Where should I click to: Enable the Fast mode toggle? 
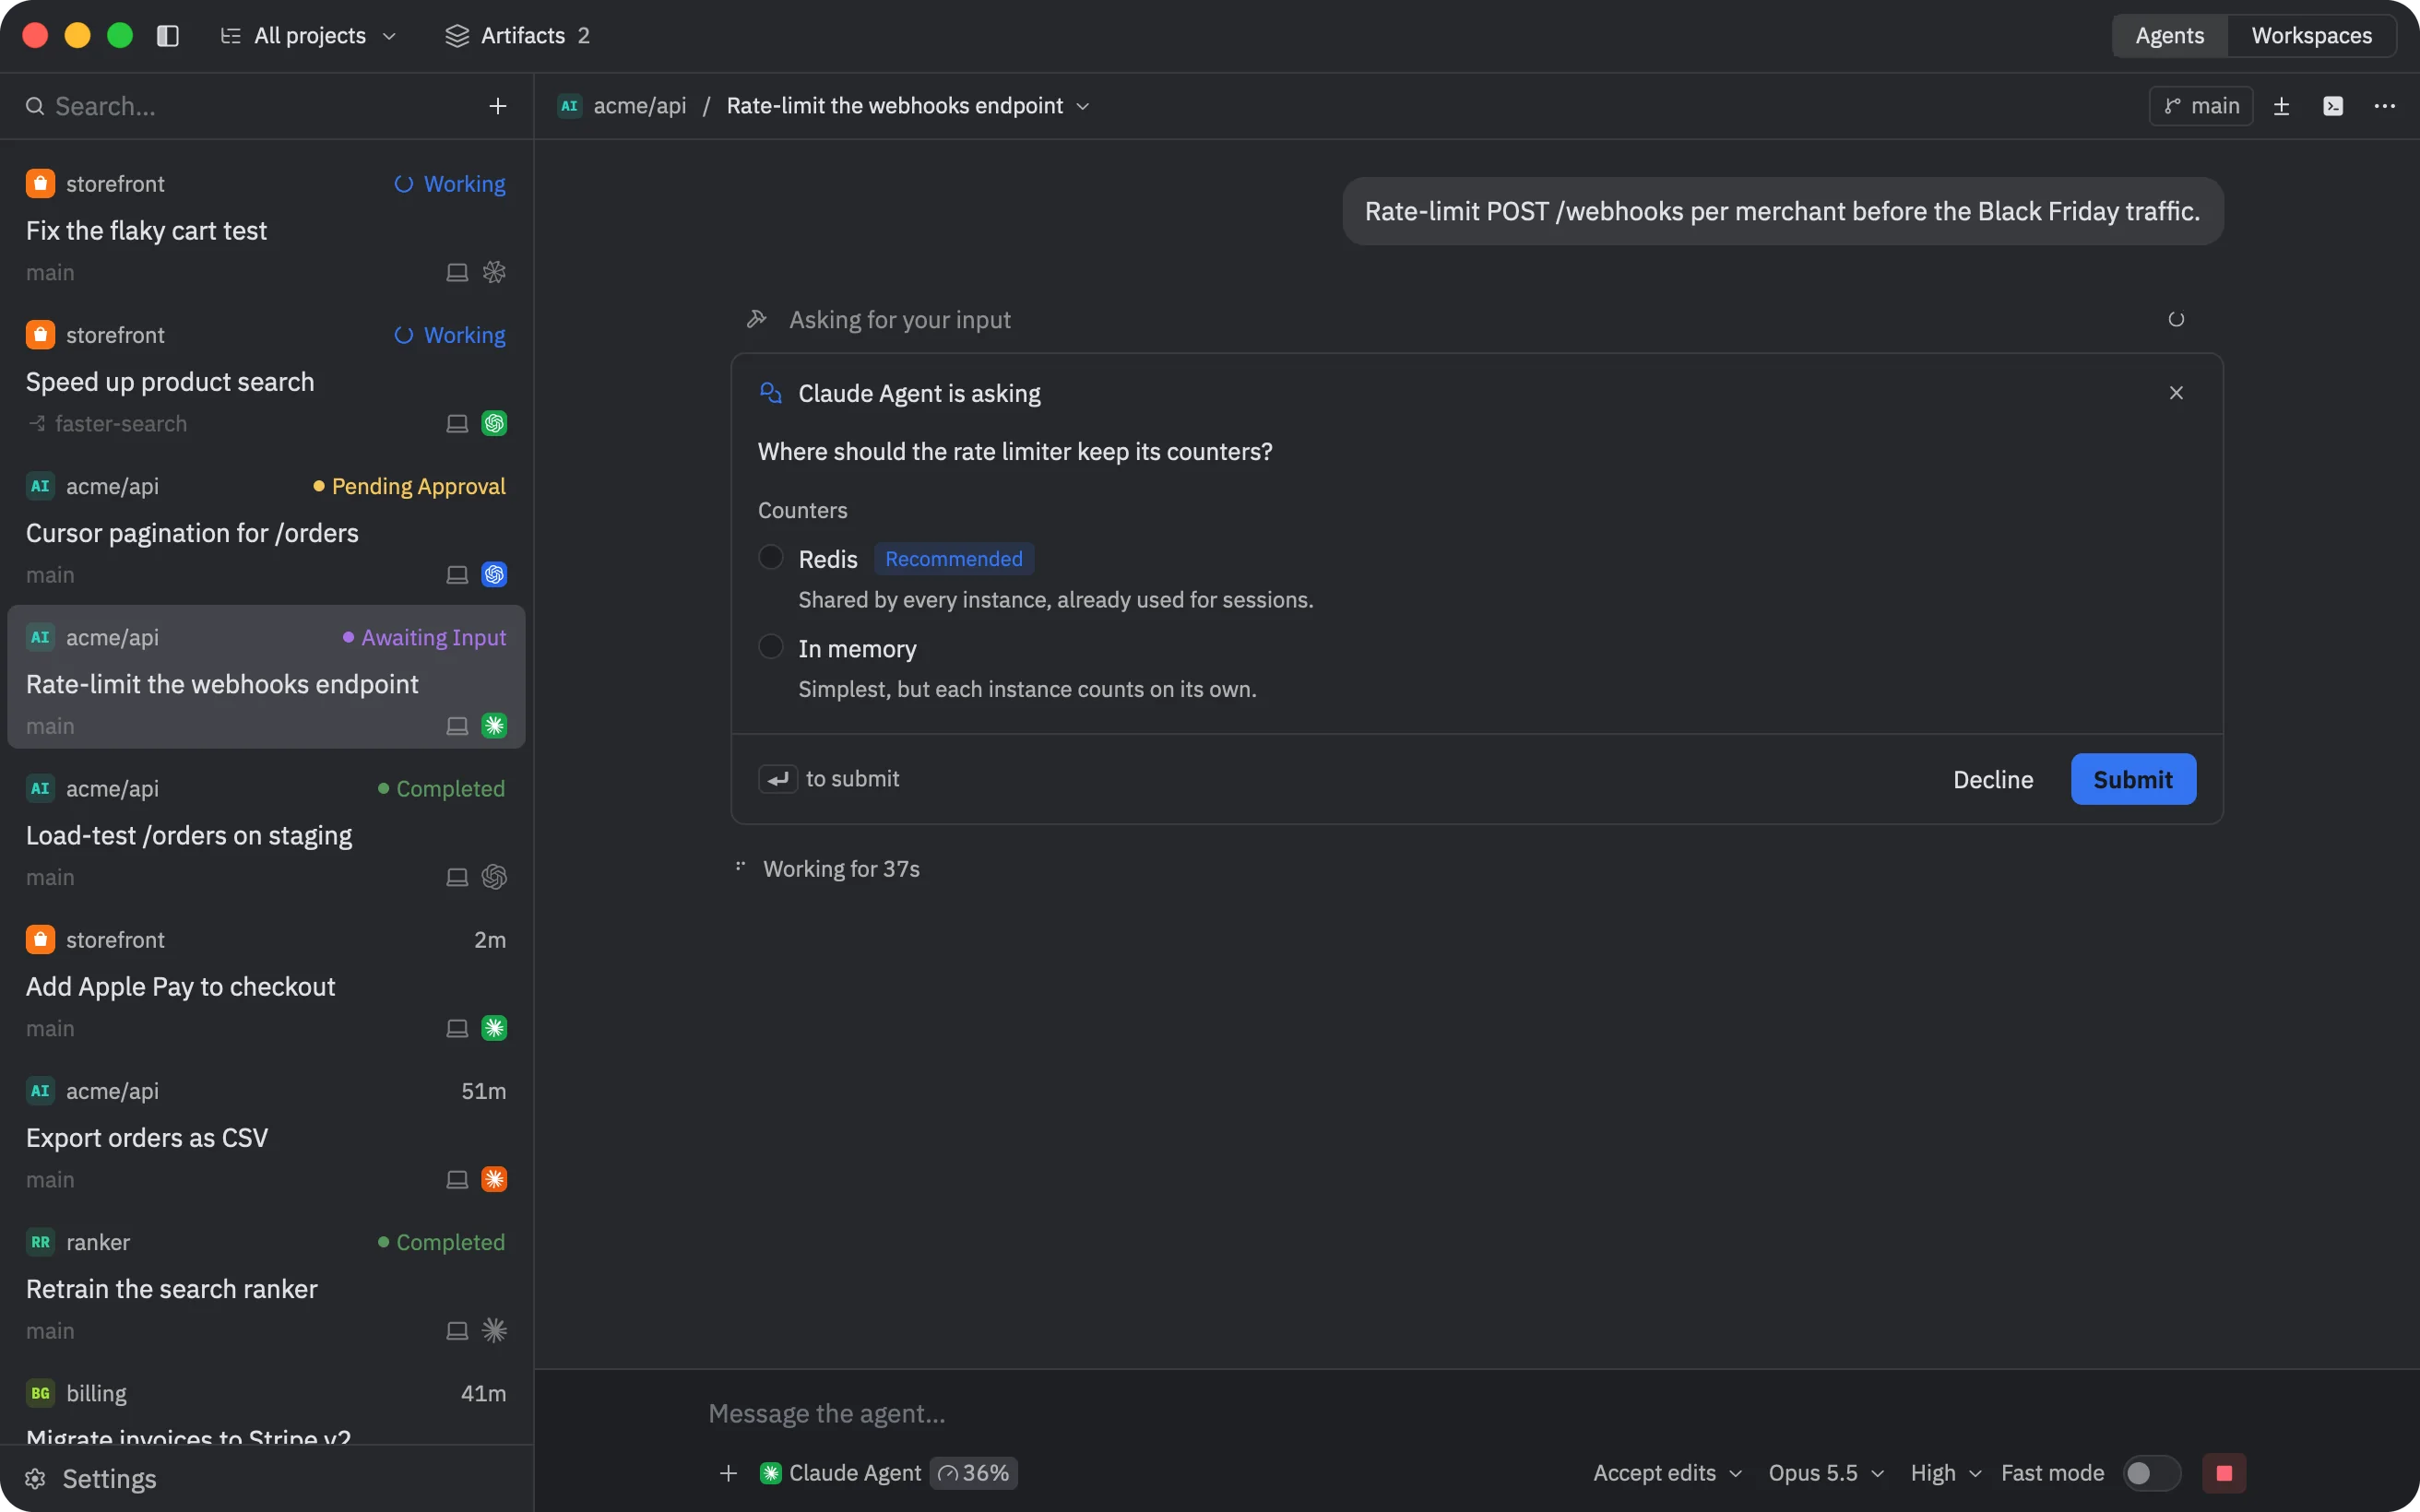click(x=2151, y=1473)
